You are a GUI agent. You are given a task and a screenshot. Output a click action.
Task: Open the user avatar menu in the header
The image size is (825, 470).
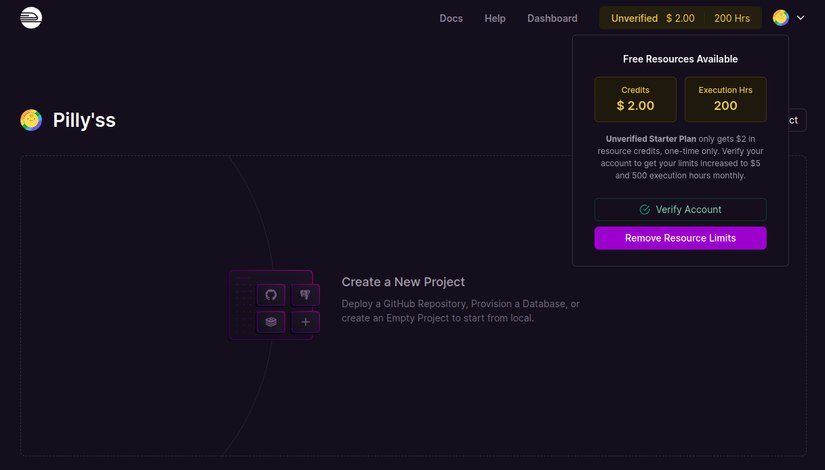pyautogui.click(x=780, y=18)
